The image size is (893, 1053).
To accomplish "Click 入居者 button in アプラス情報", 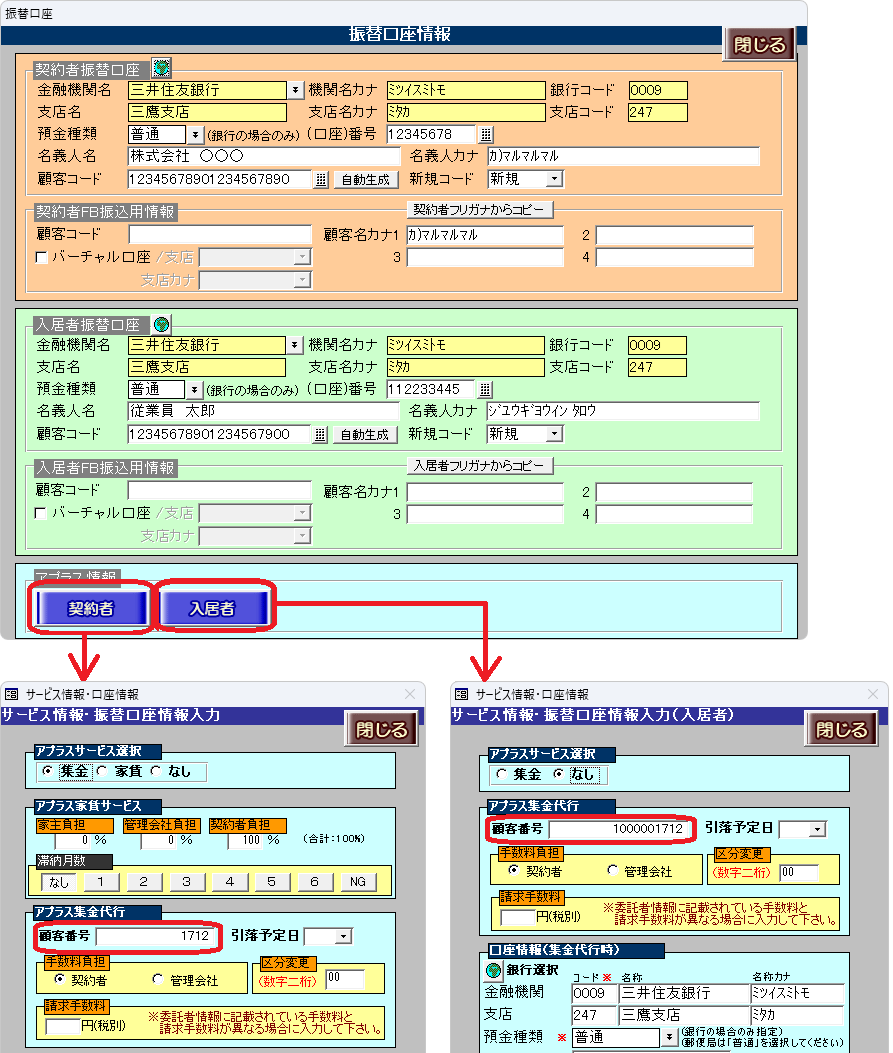I will pyautogui.click(x=212, y=607).
